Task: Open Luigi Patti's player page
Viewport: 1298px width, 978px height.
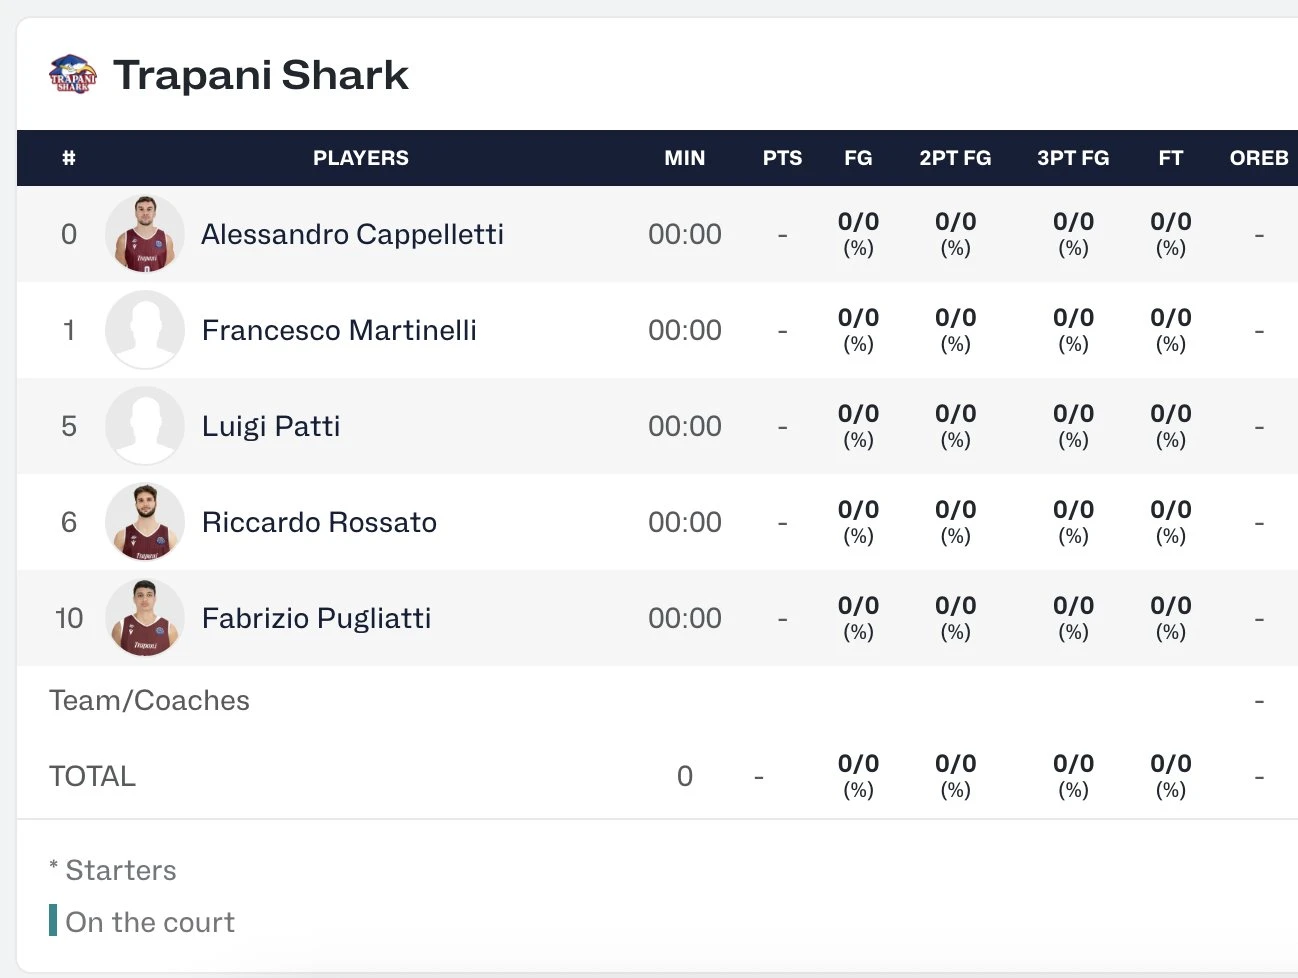Action: 271,426
